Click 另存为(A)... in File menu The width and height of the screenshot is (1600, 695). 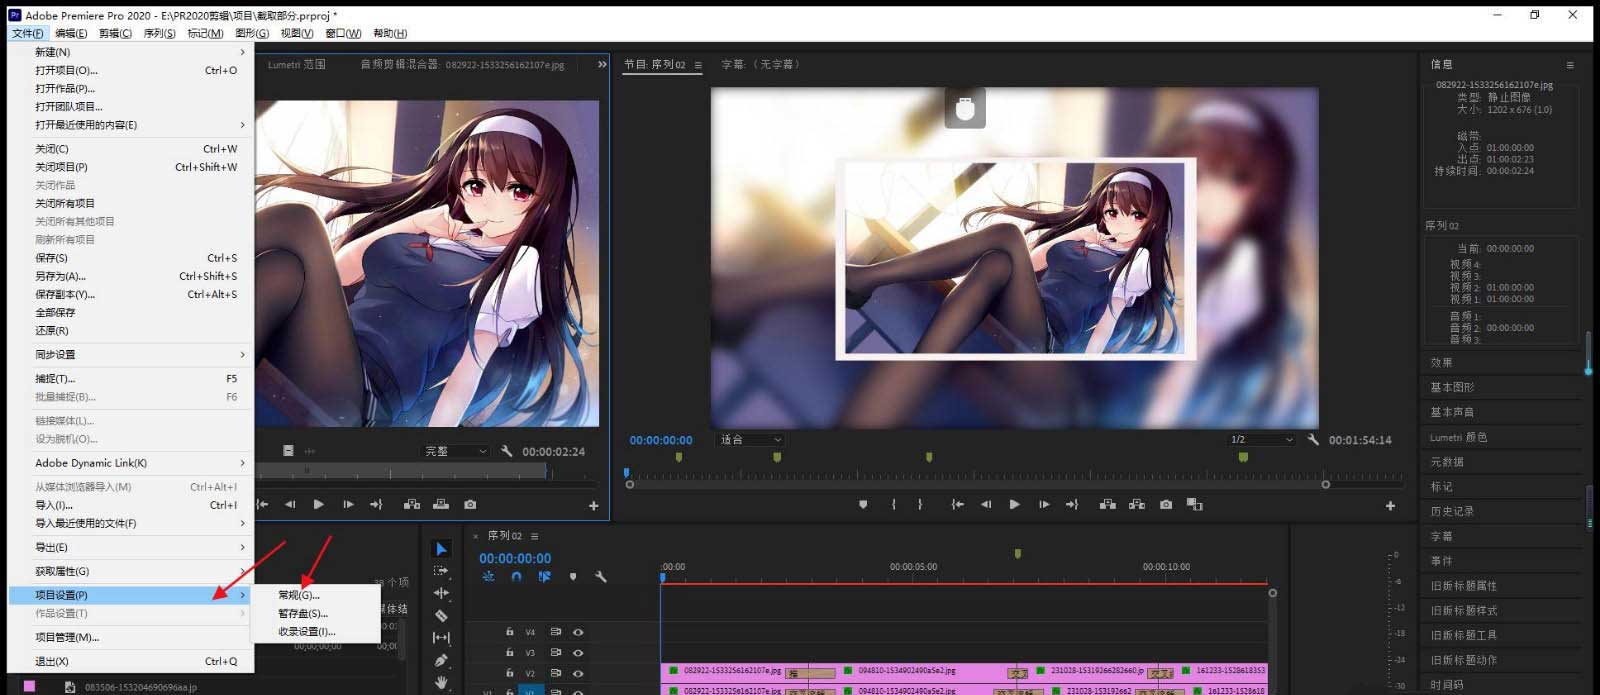[x=61, y=276]
